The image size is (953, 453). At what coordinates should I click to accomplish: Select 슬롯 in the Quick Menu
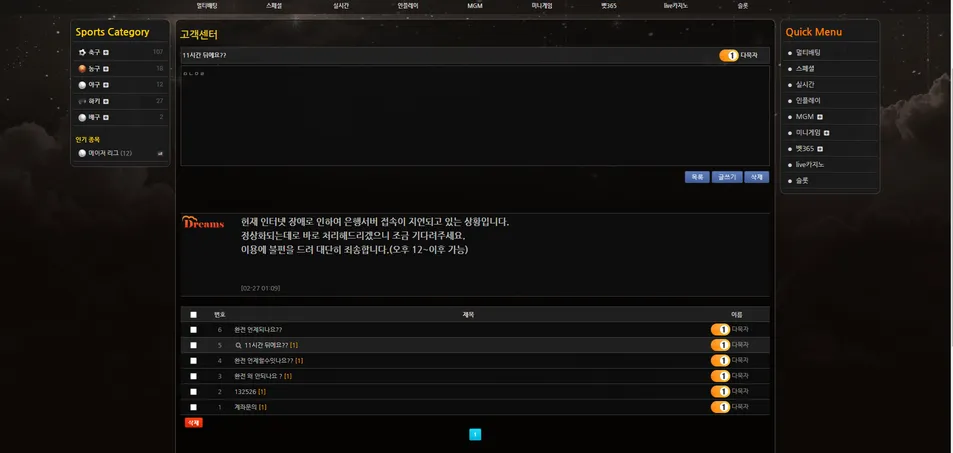pos(802,181)
